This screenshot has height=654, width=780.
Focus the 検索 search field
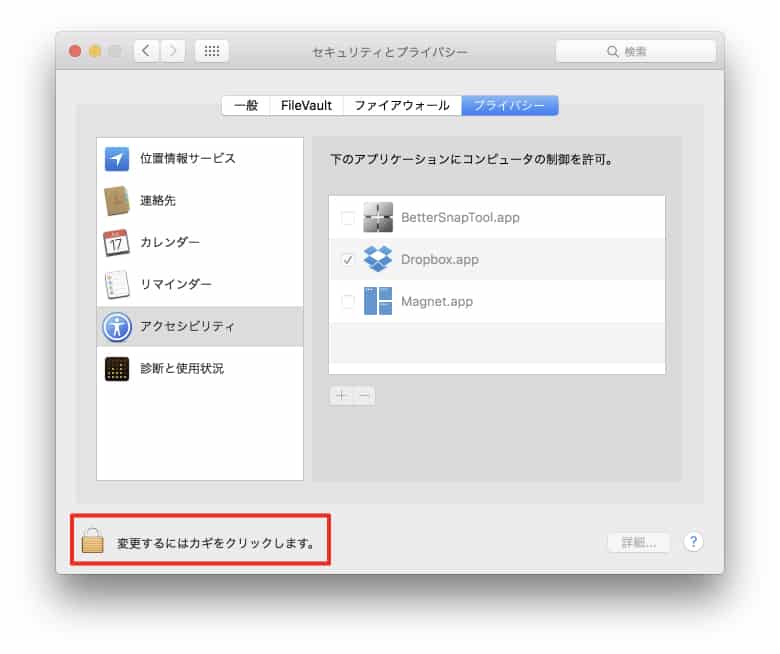636,51
